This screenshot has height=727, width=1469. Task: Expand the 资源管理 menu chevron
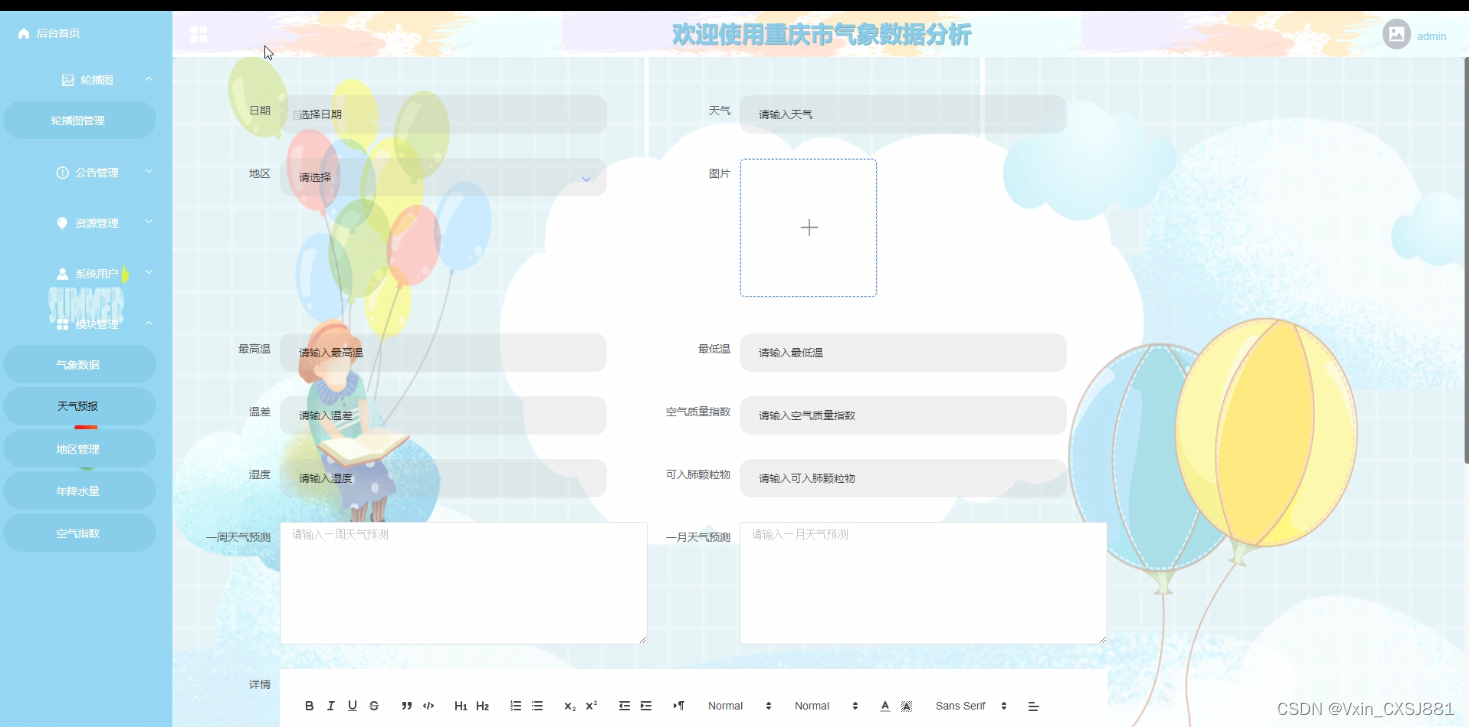[x=149, y=222]
